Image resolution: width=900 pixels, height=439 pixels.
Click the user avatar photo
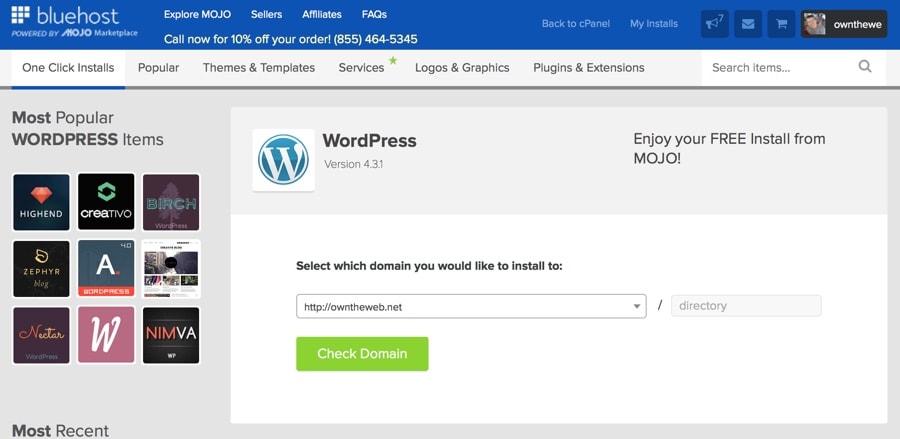(x=814, y=24)
